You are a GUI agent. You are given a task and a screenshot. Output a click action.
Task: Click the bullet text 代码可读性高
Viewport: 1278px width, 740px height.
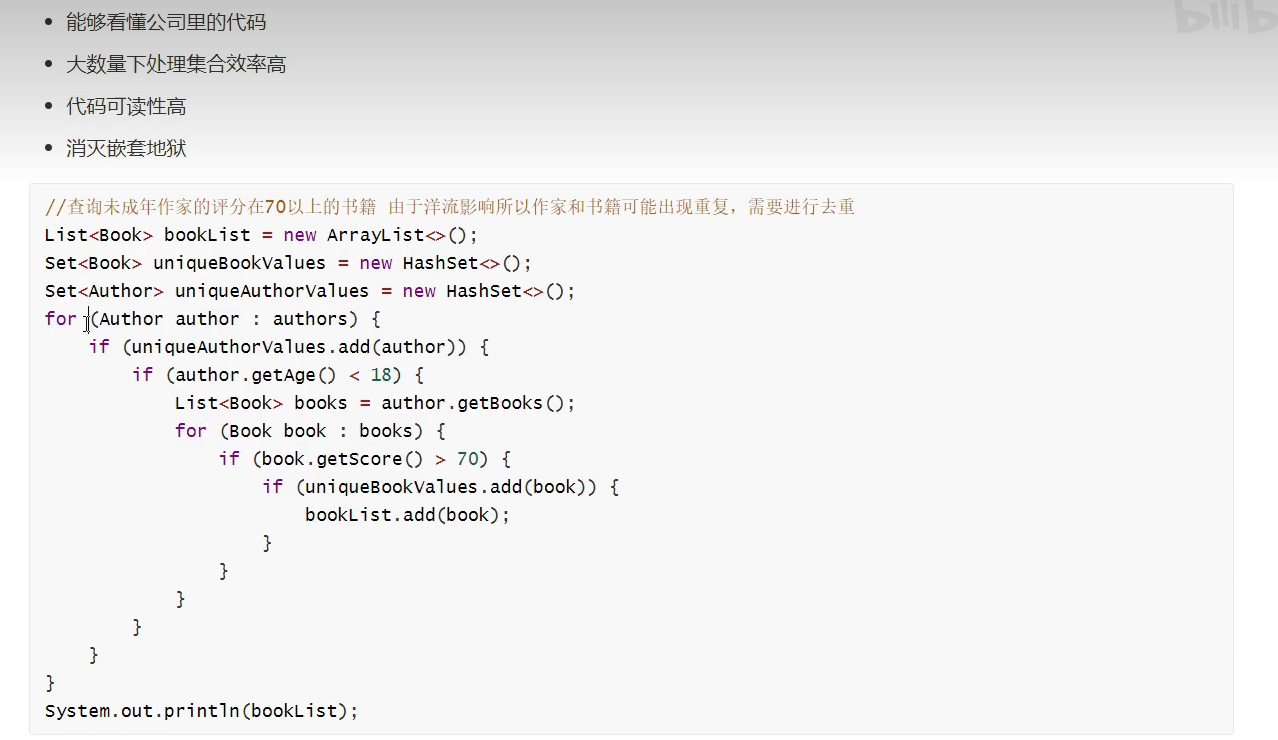point(126,106)
